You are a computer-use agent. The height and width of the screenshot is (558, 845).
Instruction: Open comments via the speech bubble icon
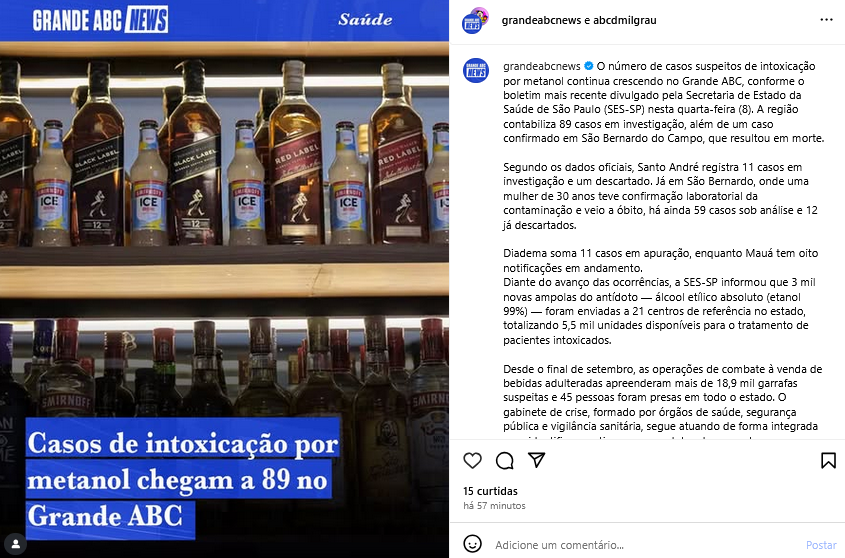504,460
